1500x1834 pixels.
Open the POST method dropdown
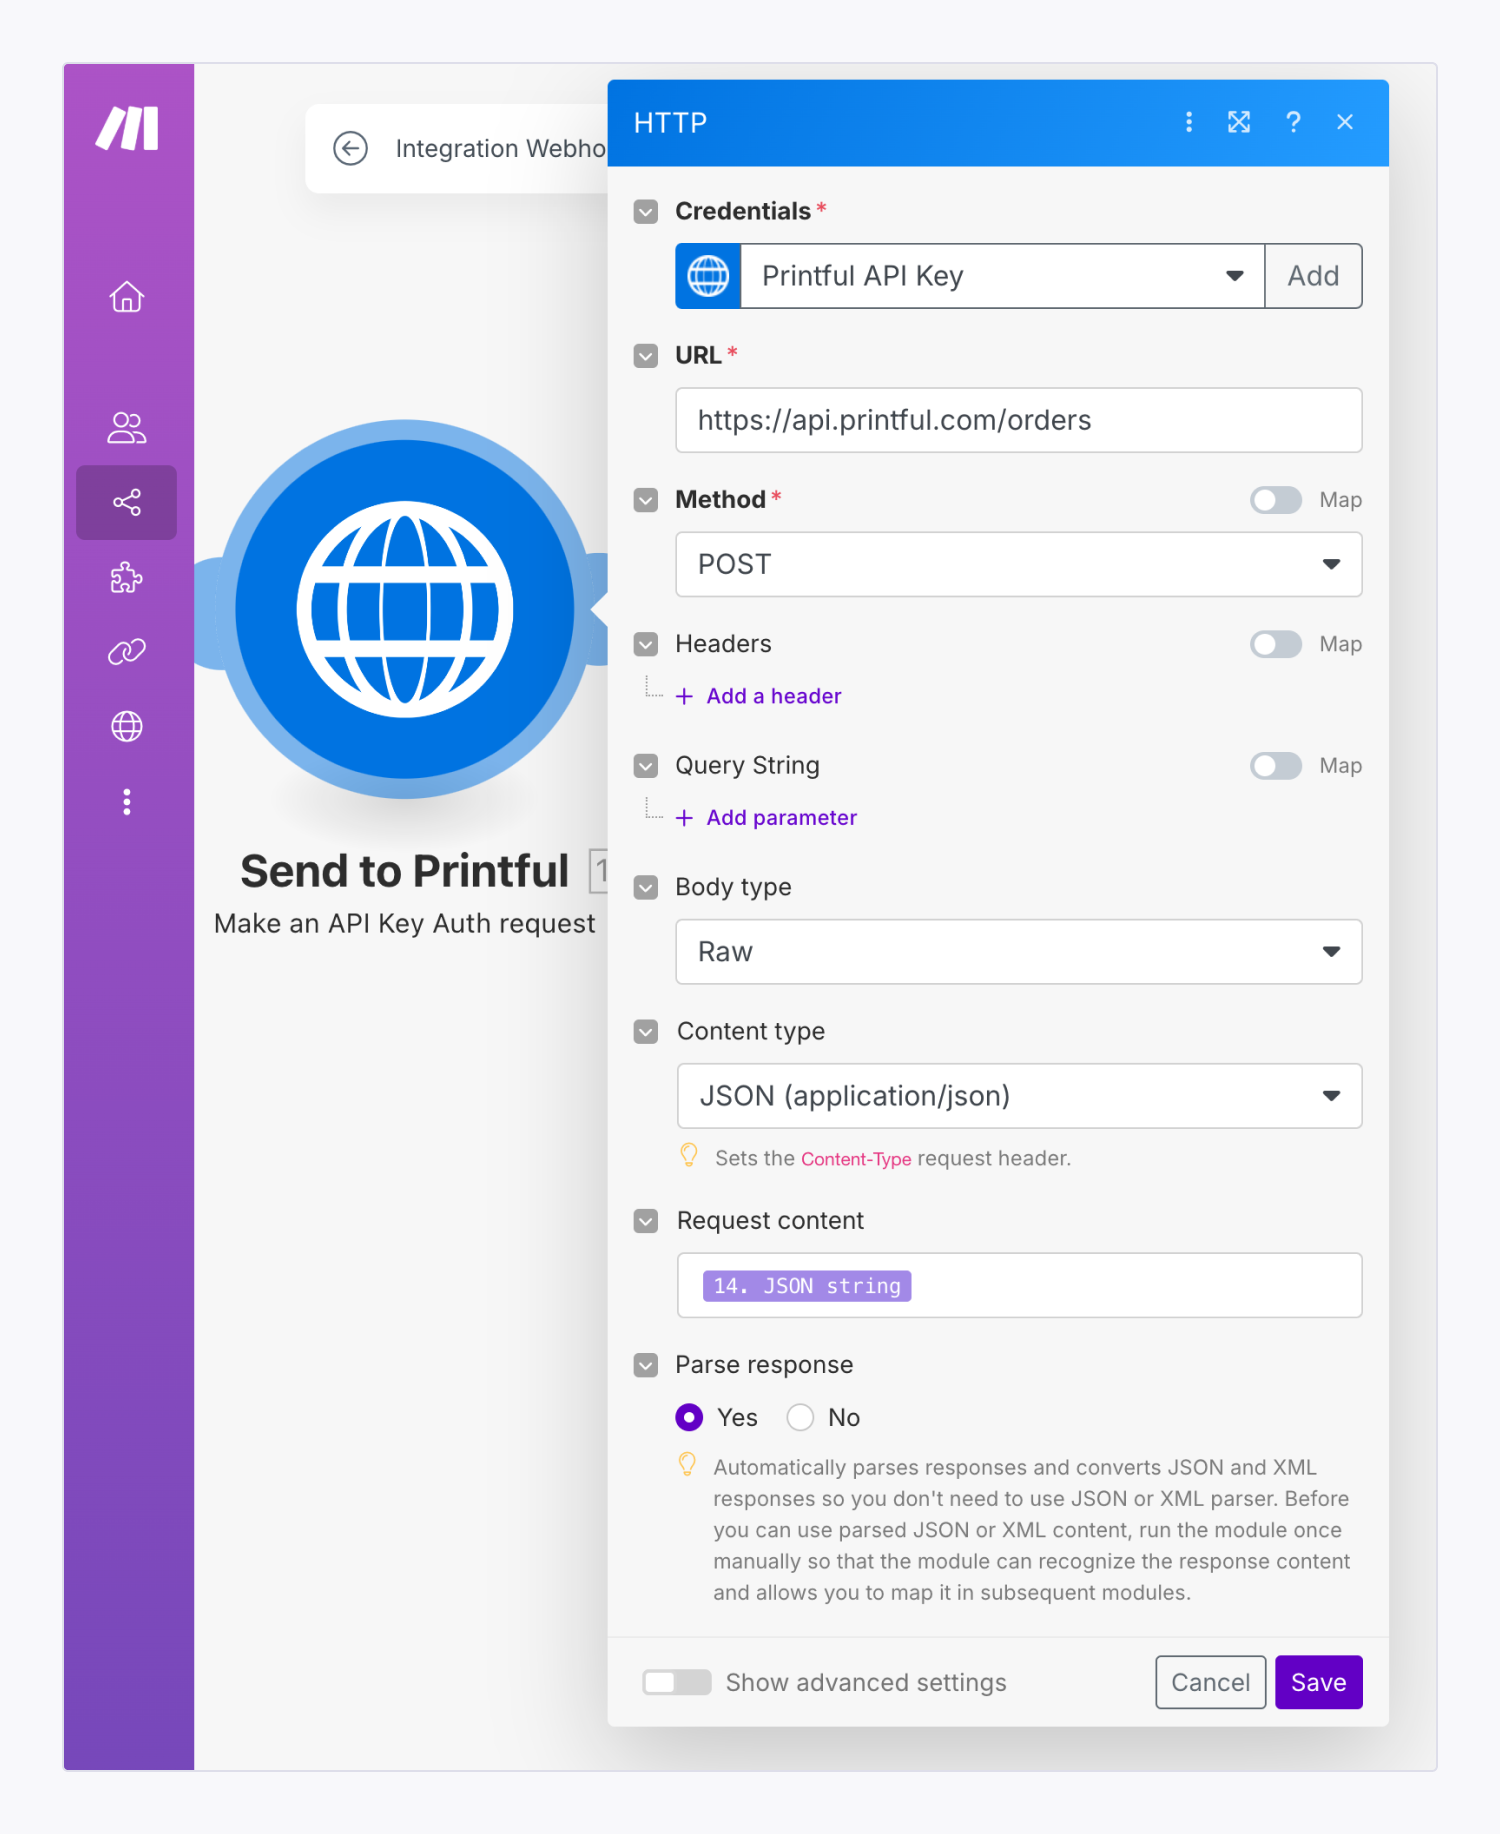1019,564
